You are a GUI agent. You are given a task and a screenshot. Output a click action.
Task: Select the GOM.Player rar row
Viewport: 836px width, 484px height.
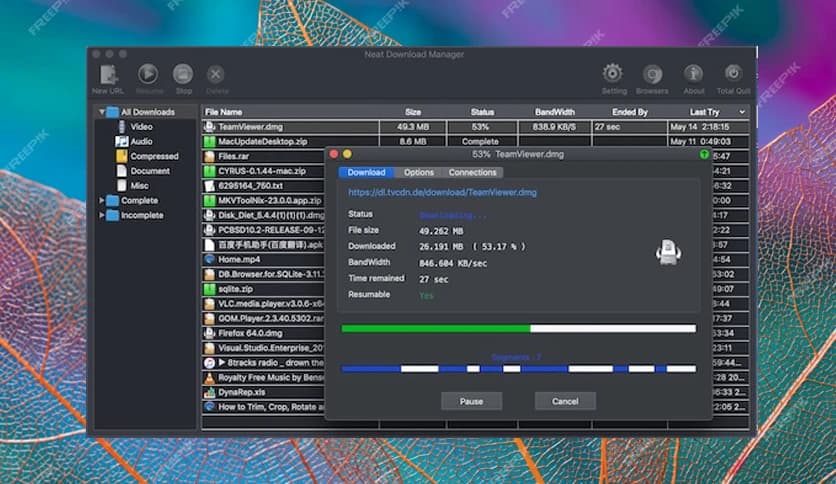point(264,319)
